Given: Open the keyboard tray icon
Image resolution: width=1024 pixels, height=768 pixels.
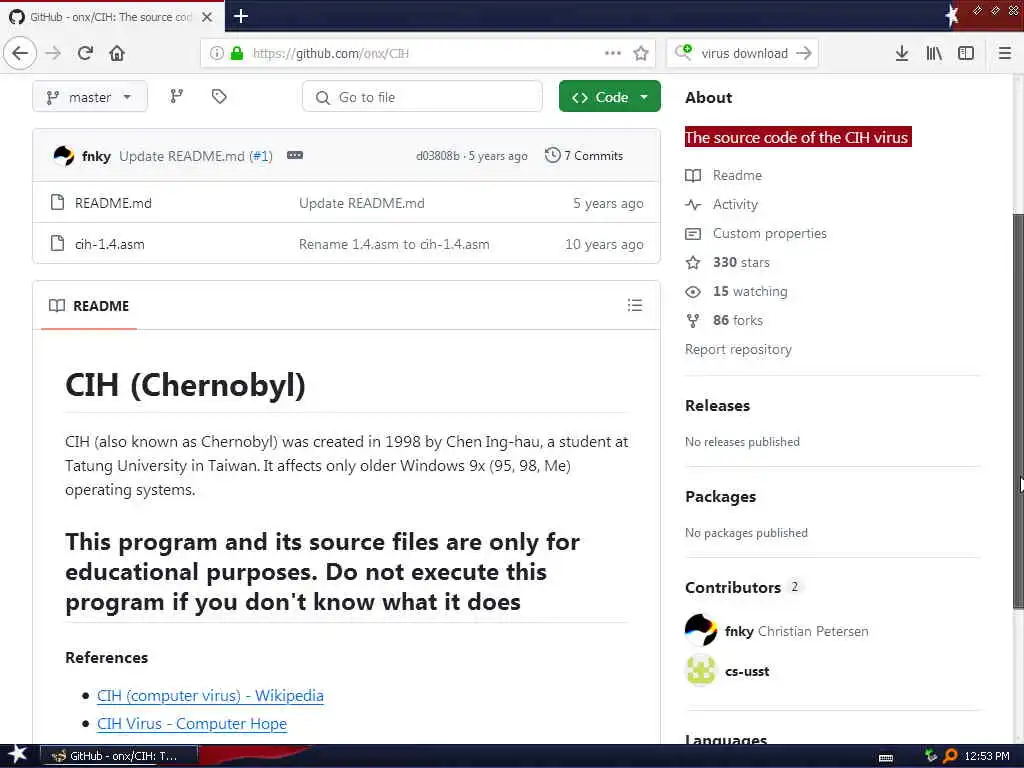Looking at the screenshot, I should pyautogui.click(x=886, y=757).
